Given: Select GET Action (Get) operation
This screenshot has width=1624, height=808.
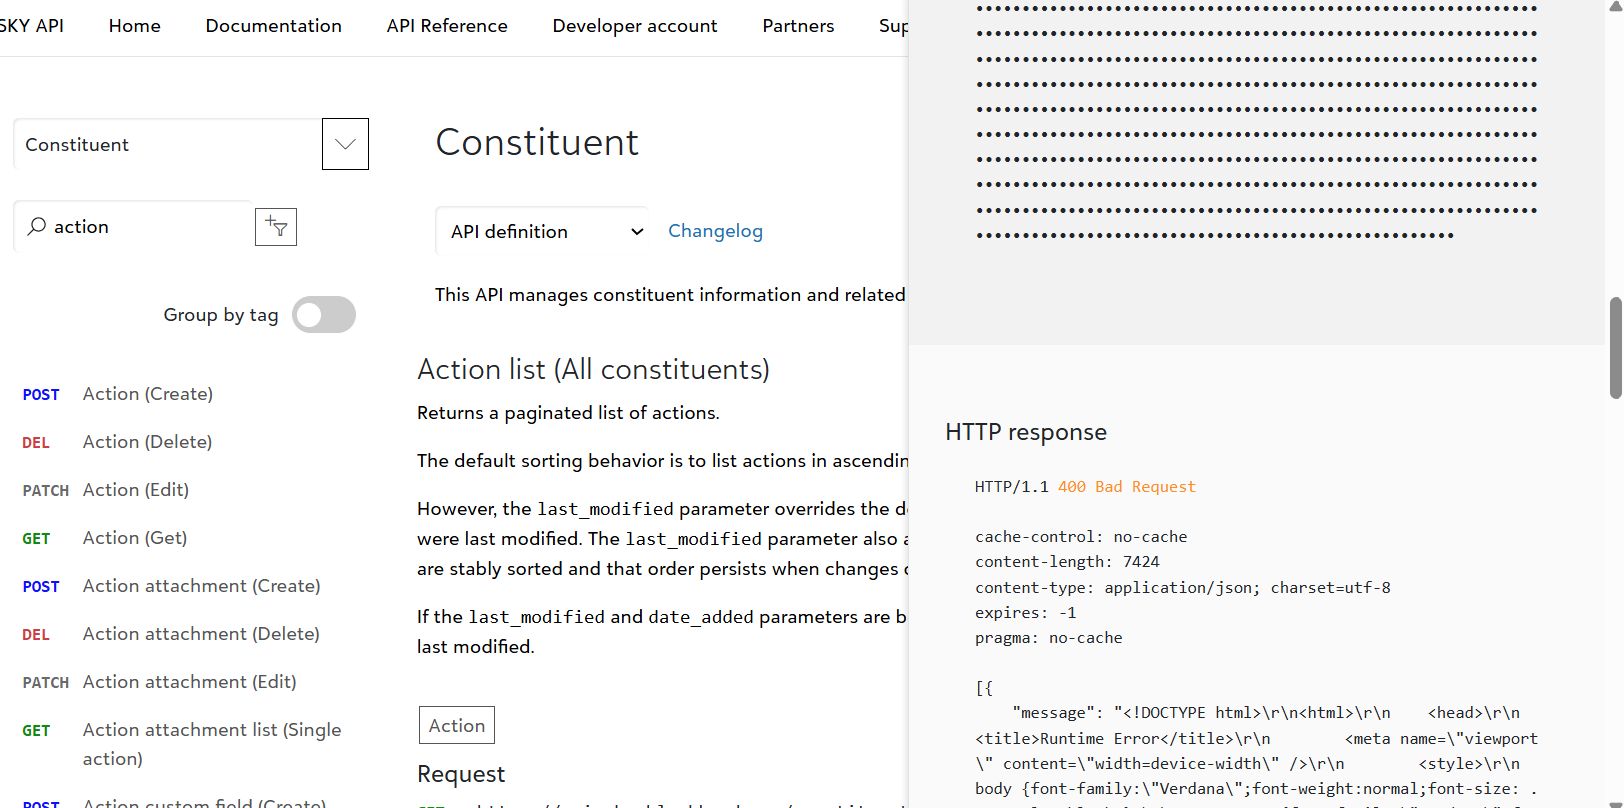Looking at the screenshot, I should pos(105,538).
